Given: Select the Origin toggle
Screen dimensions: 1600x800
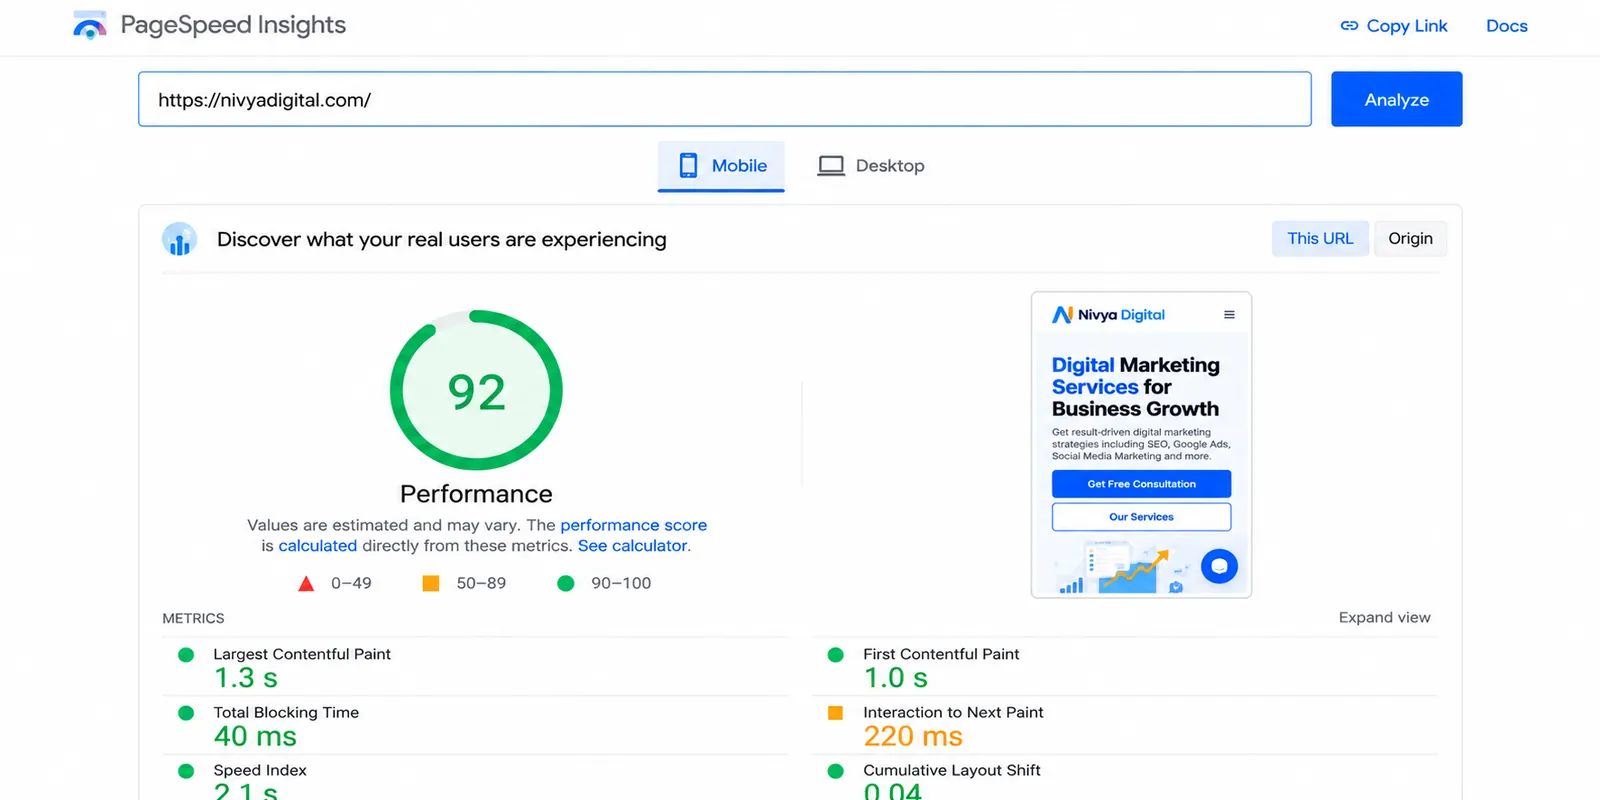Looking at the screenshot, I should point(1410,239).
